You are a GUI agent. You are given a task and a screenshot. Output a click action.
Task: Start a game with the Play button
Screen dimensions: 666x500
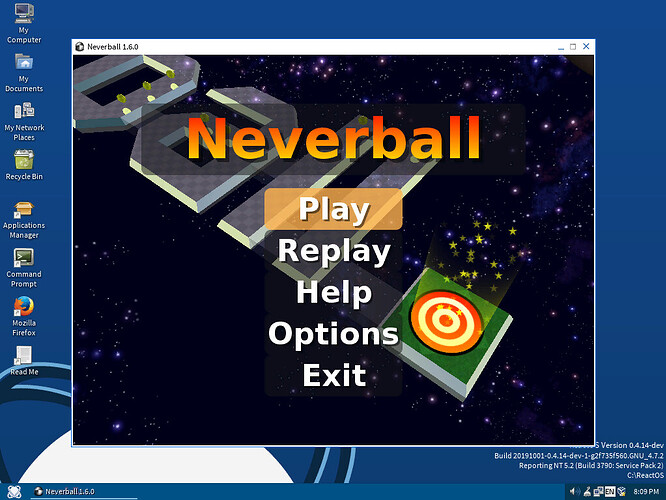pyautogui.click(x=333, y=209)
